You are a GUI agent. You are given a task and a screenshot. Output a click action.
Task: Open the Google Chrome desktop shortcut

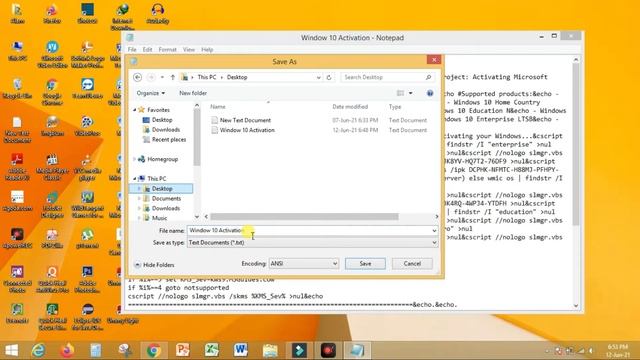click(x=52, y=91)
